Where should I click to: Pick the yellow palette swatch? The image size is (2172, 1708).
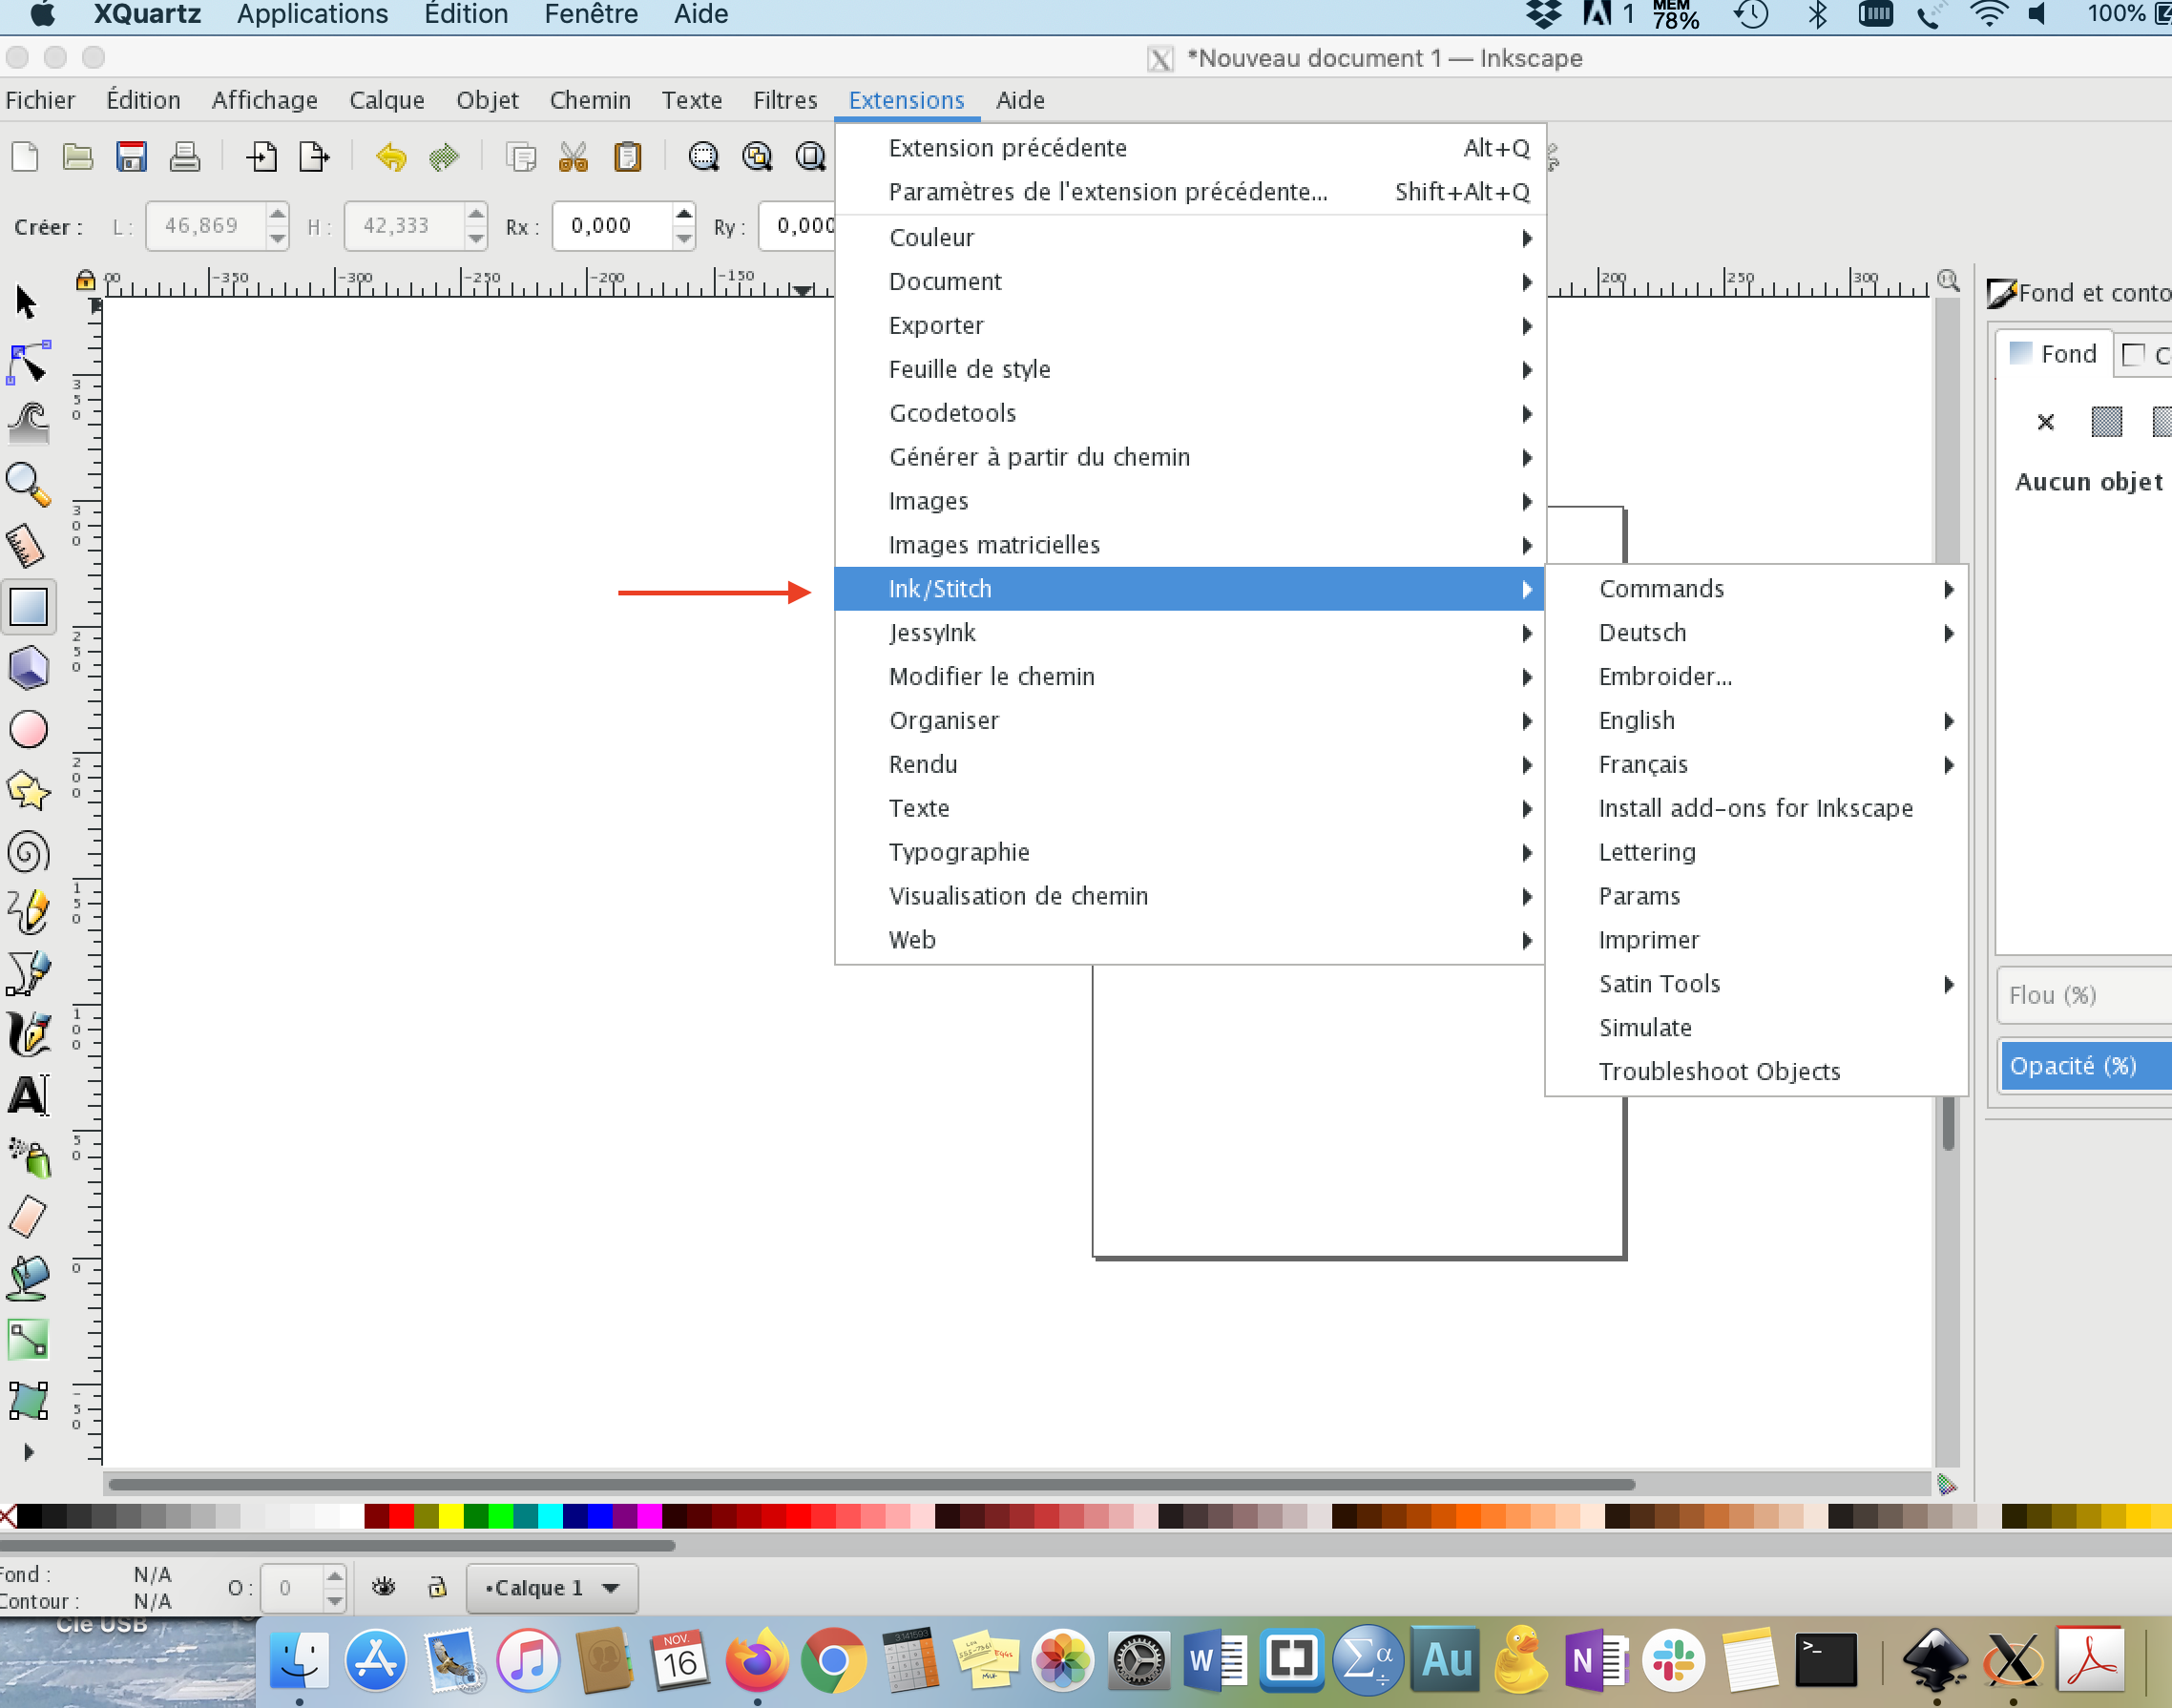pos(452,1517)
